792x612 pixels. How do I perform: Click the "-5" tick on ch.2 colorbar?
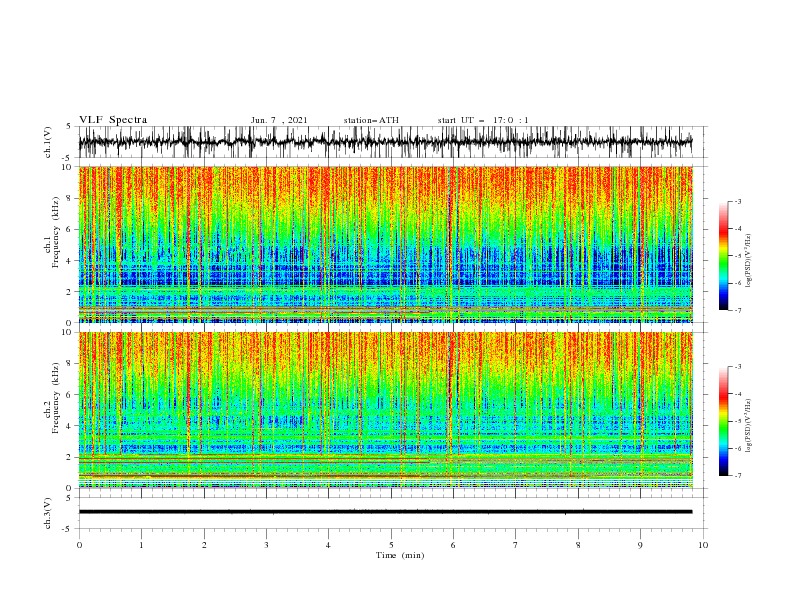[x=737, y=421]
